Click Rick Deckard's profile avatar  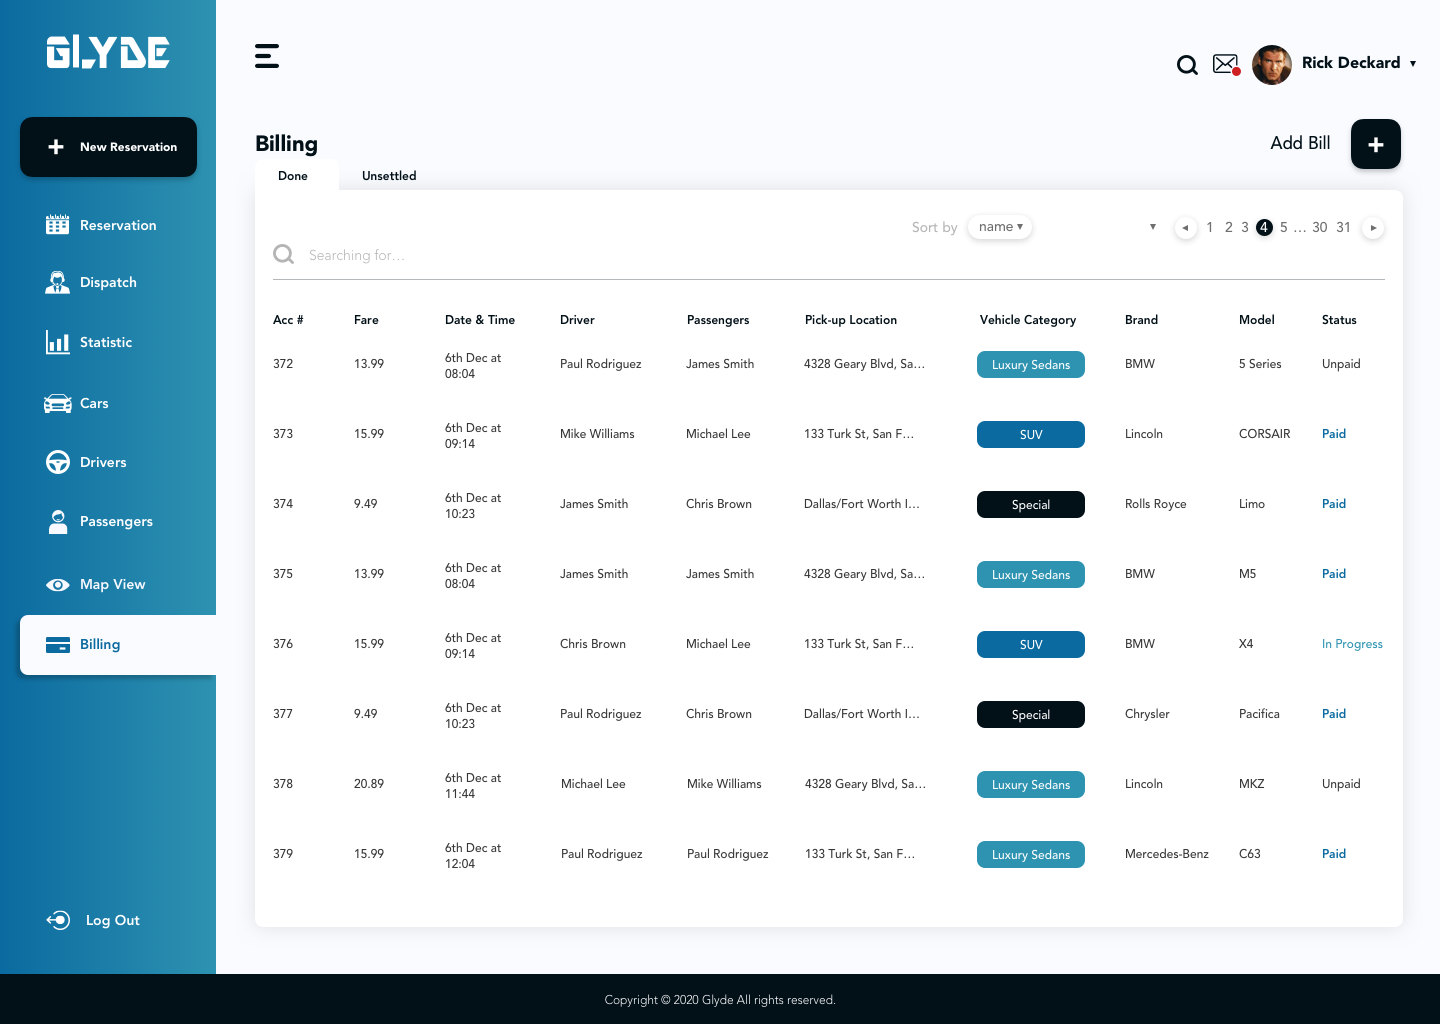click(x=1272, y=65)
